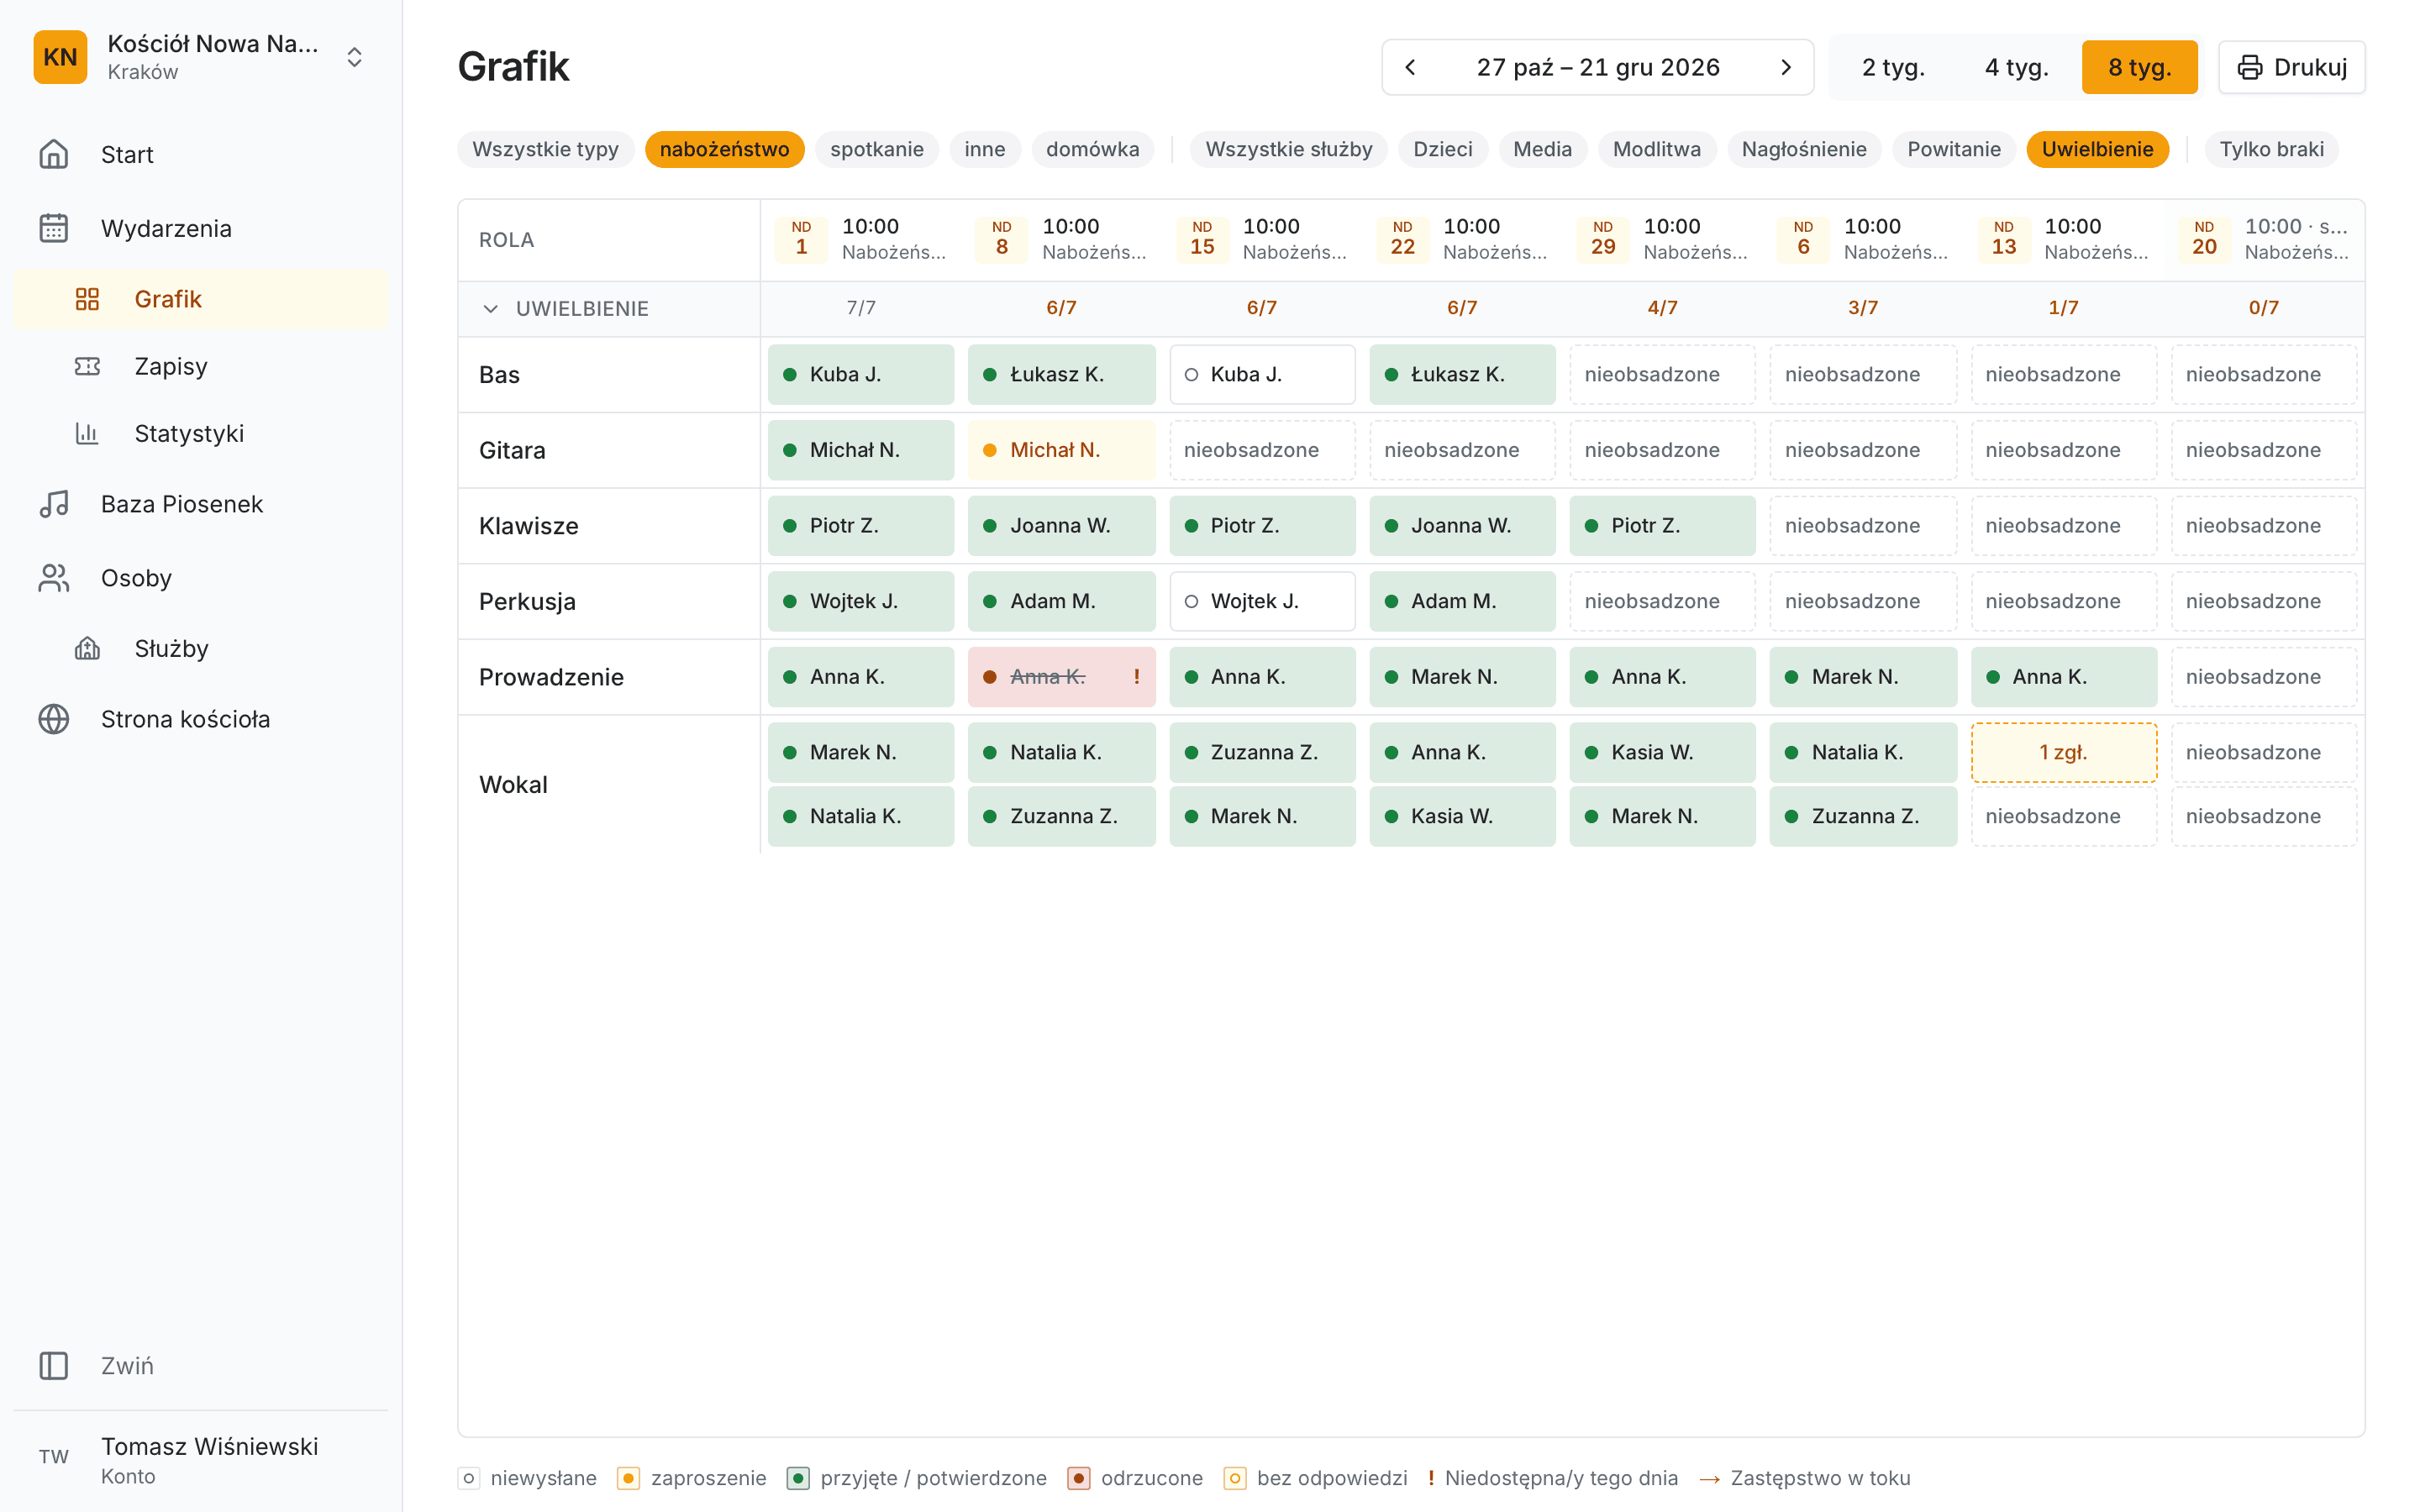
Task: Click the yellow Michał N. Gitara cell
Action: [1061, 450]
